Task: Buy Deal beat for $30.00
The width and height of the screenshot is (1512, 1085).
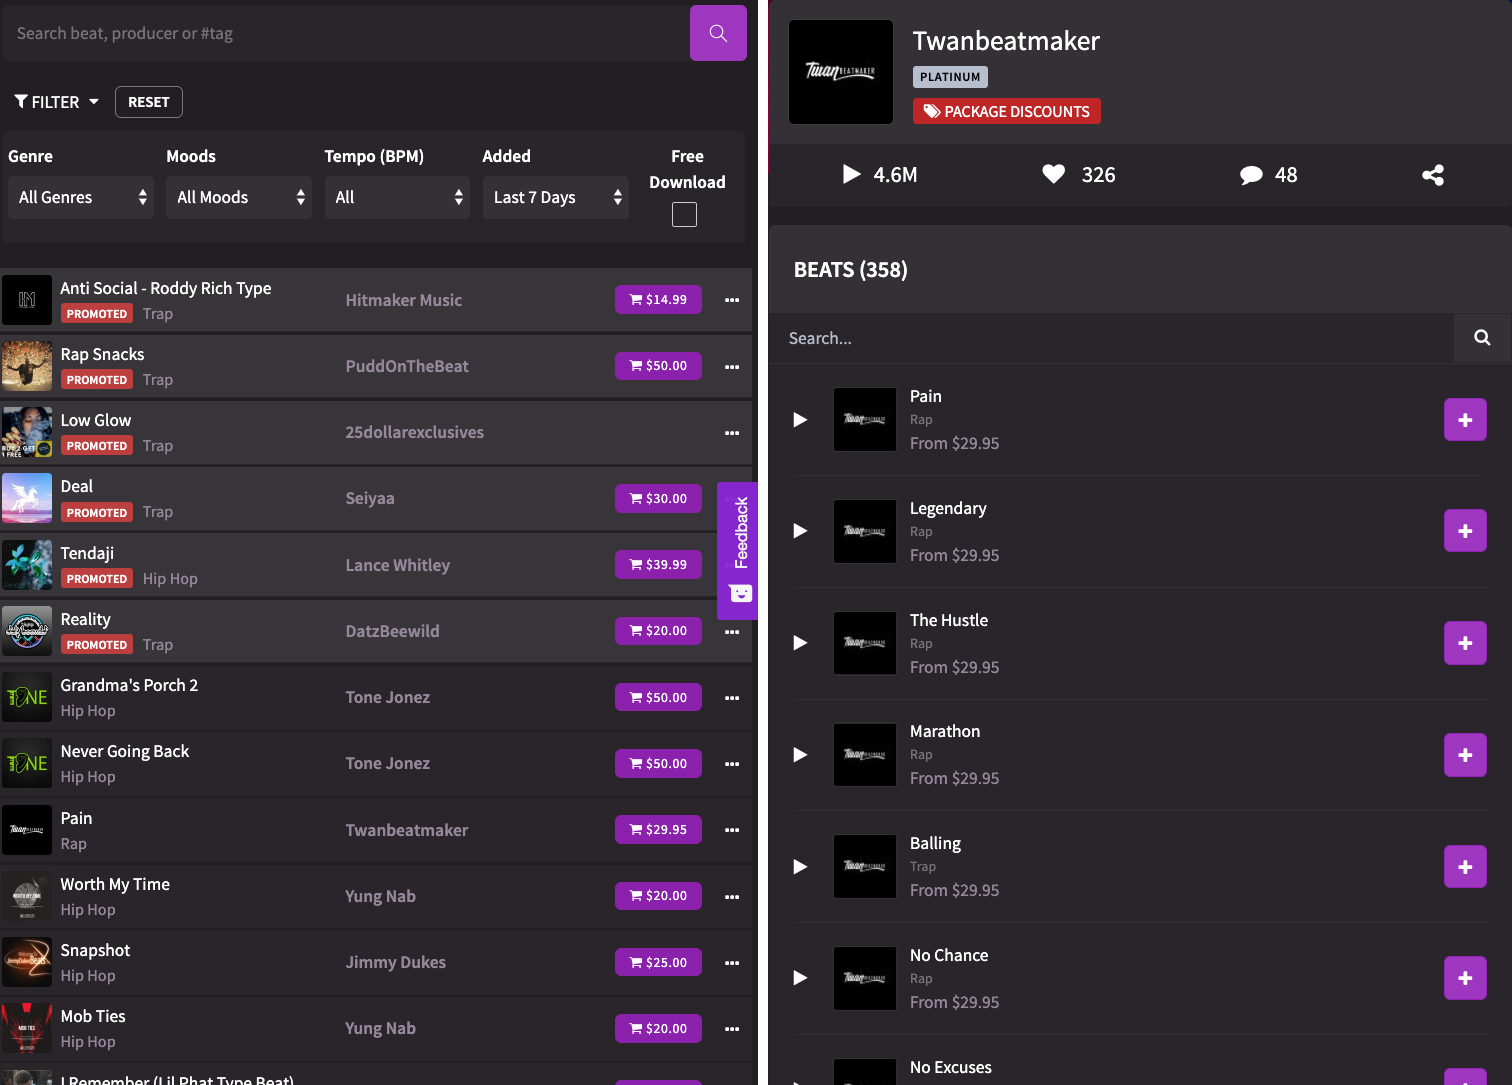Action: click(x=658, y=498)
